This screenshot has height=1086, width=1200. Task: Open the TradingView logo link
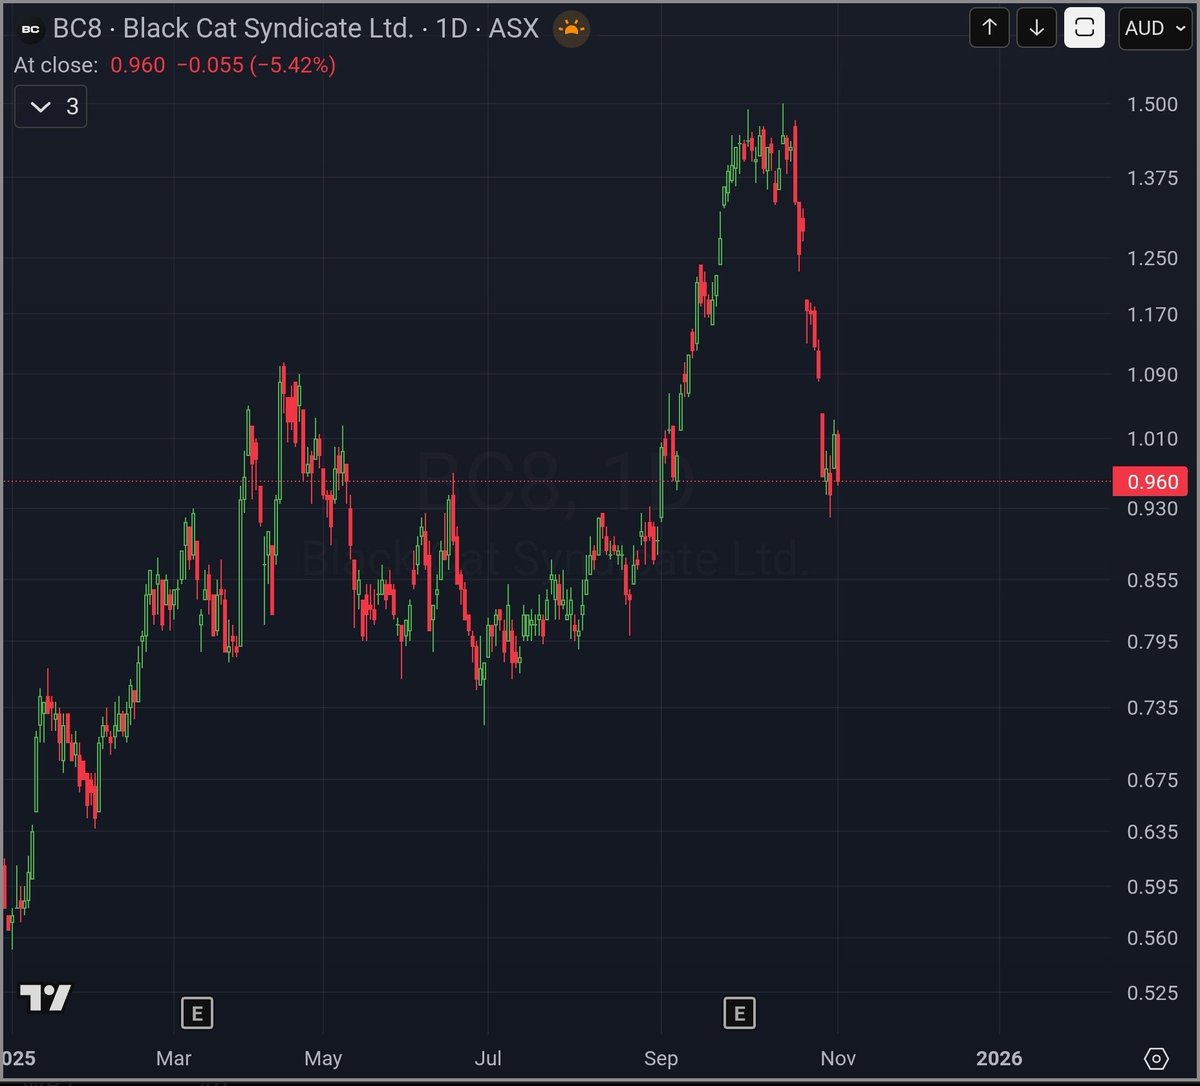46,997
